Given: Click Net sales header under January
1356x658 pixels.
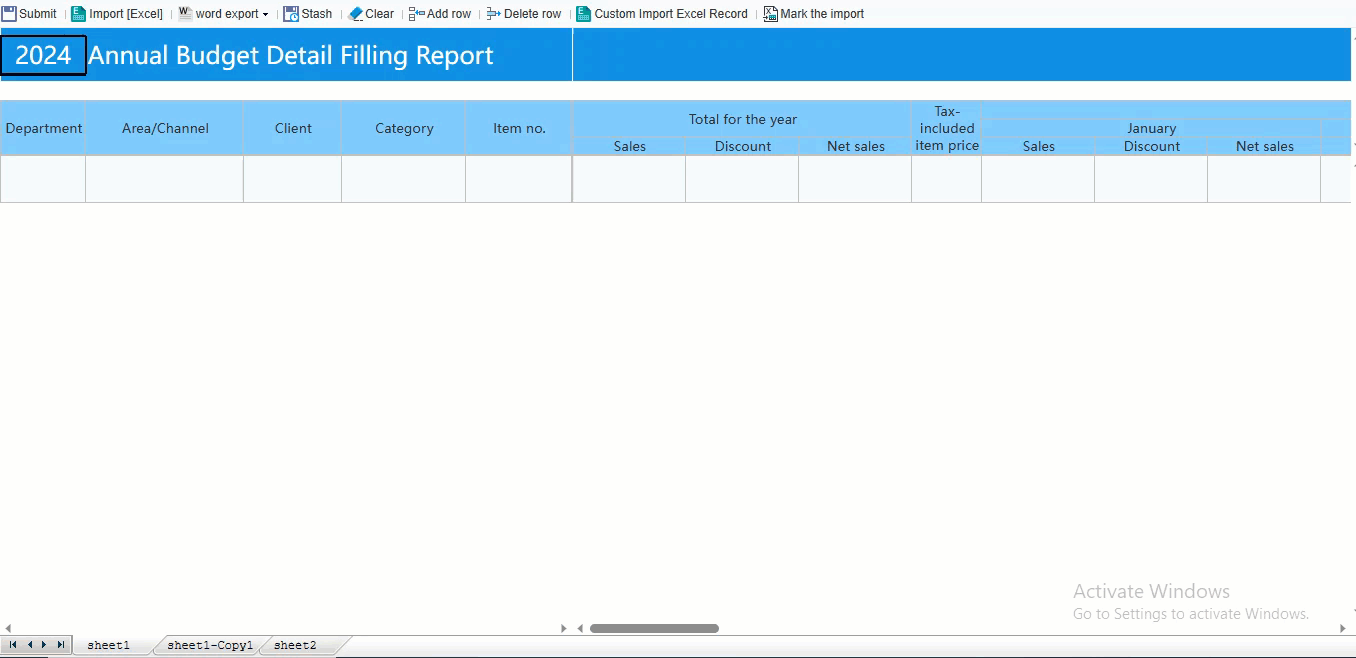Looking at the screenshot, I should pyautogui.click(x=1264, y=146).
